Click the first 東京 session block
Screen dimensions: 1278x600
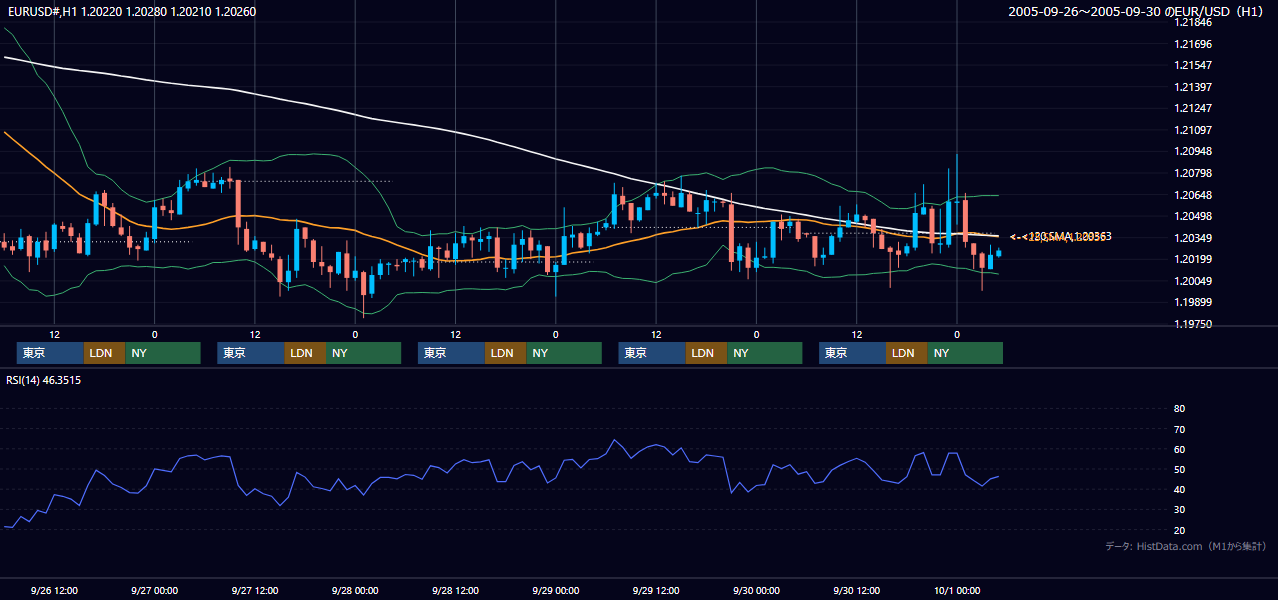click(50, 353)
